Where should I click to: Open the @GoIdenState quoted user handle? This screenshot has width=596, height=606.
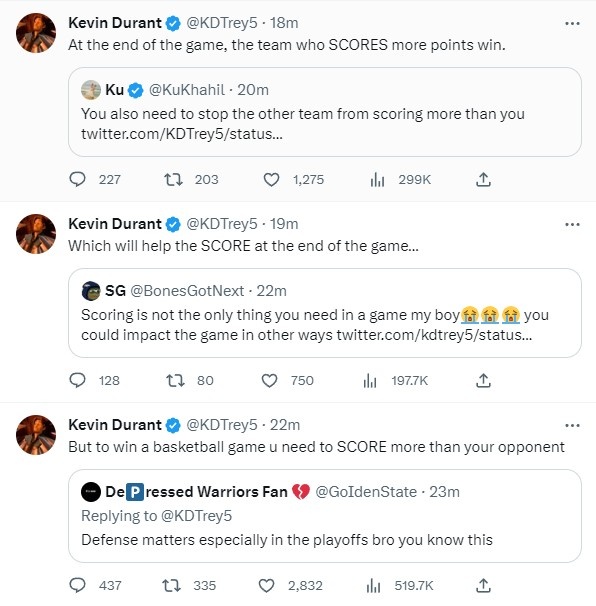366,492
